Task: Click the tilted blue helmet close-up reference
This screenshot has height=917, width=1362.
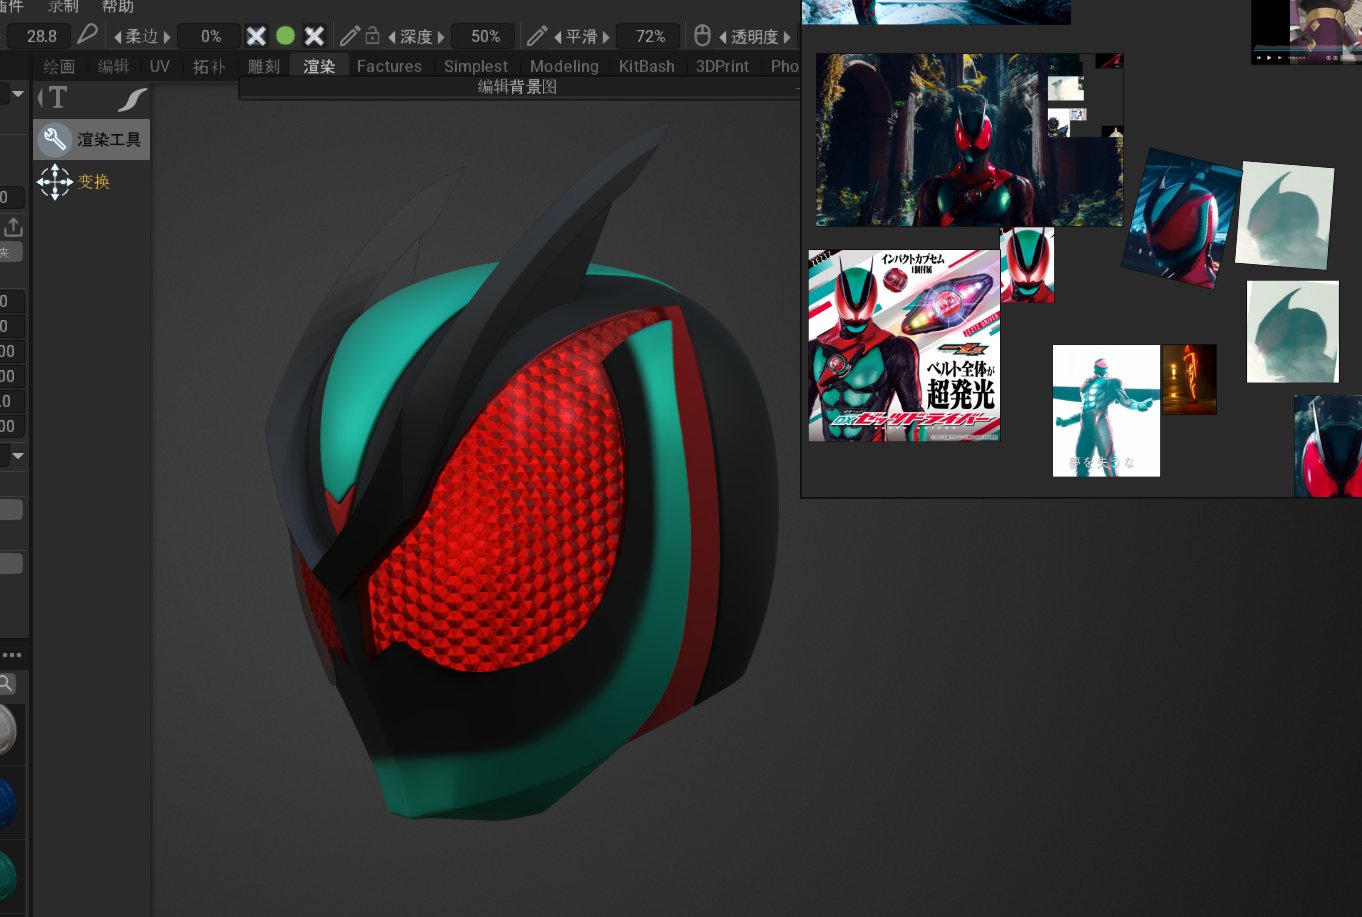Action: [x=1180, y=218]
